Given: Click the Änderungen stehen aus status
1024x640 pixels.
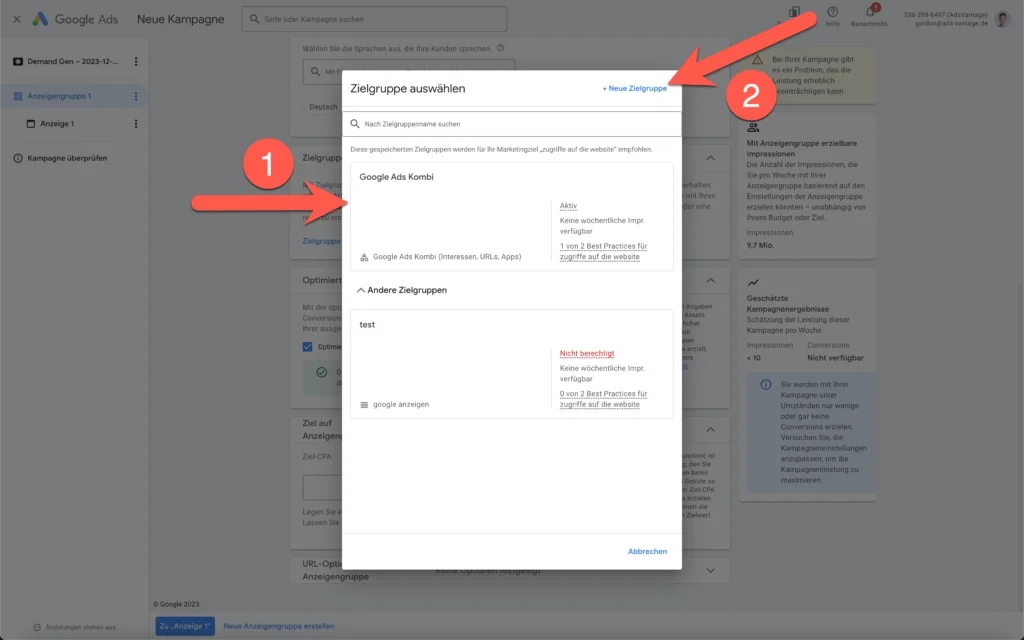Looking at the screenshot, I should (74, 627).
